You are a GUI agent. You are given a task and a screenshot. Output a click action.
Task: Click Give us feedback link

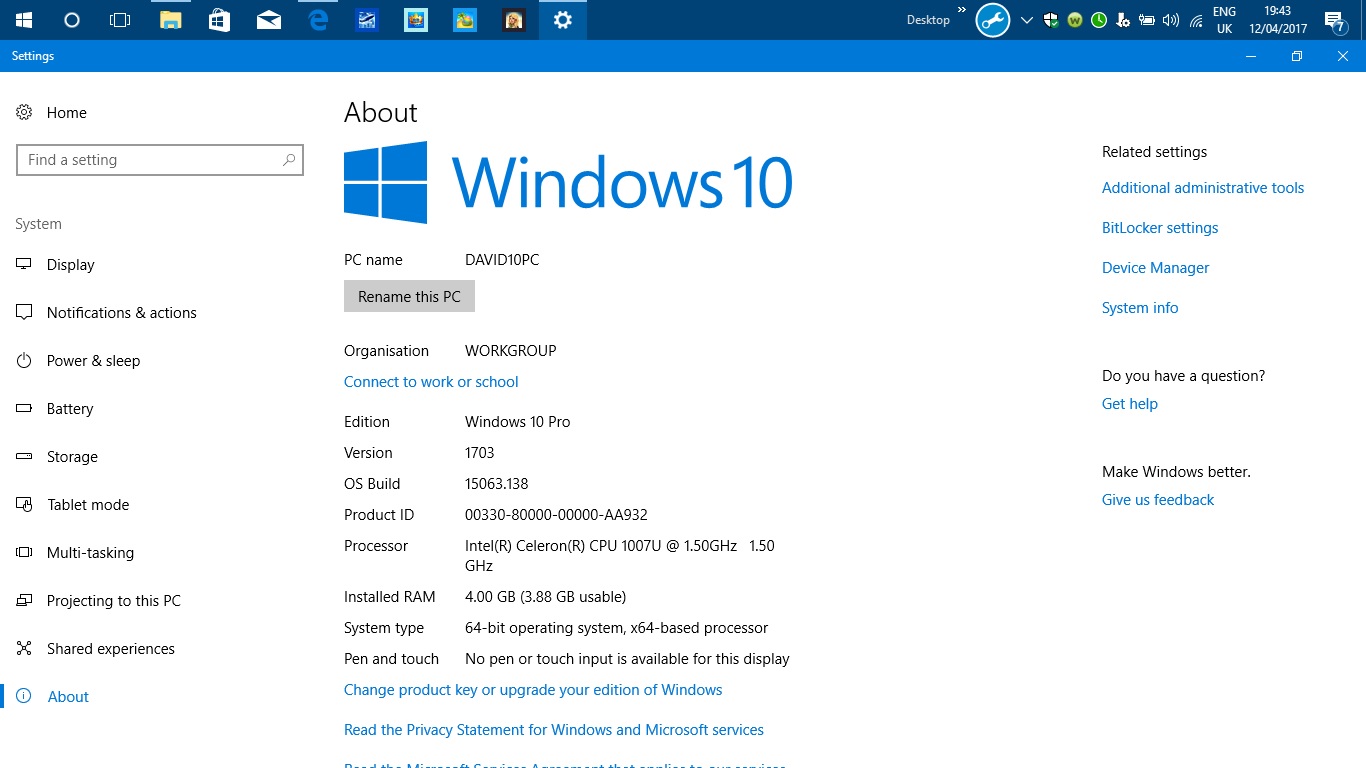pyautogui.click(x=1158, y=500)
